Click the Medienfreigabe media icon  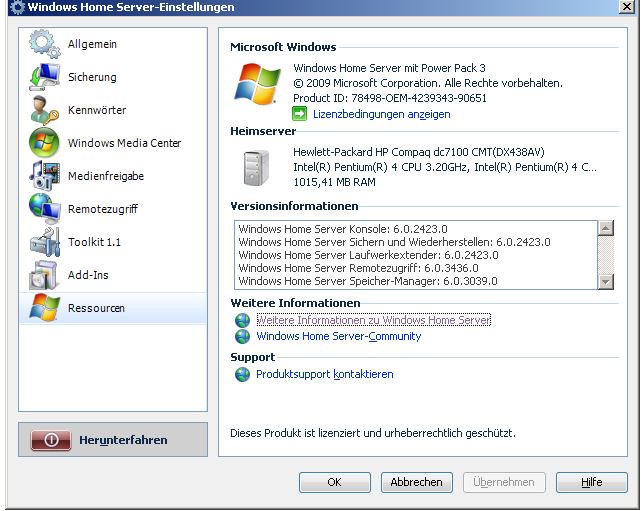click(x=44, y=176)
